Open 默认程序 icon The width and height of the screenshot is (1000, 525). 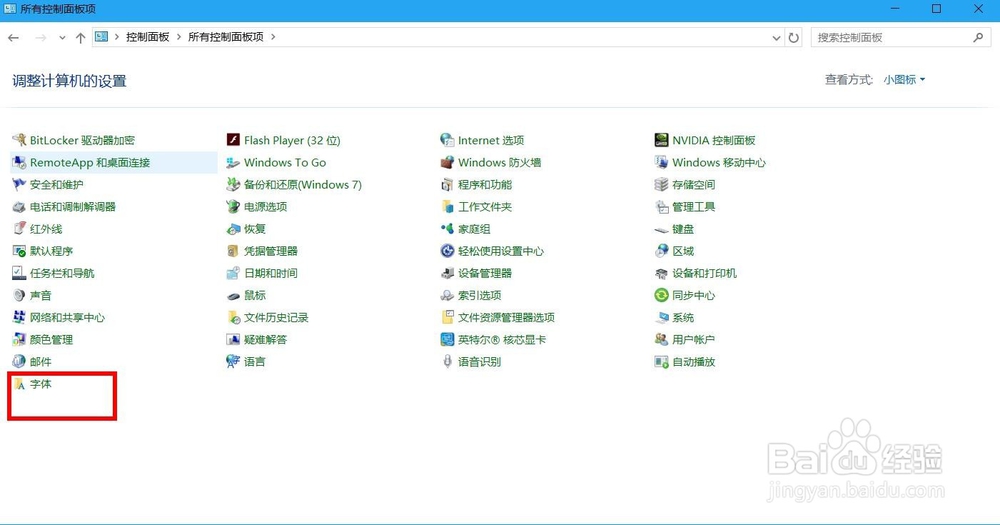click(x=19, y=251)
